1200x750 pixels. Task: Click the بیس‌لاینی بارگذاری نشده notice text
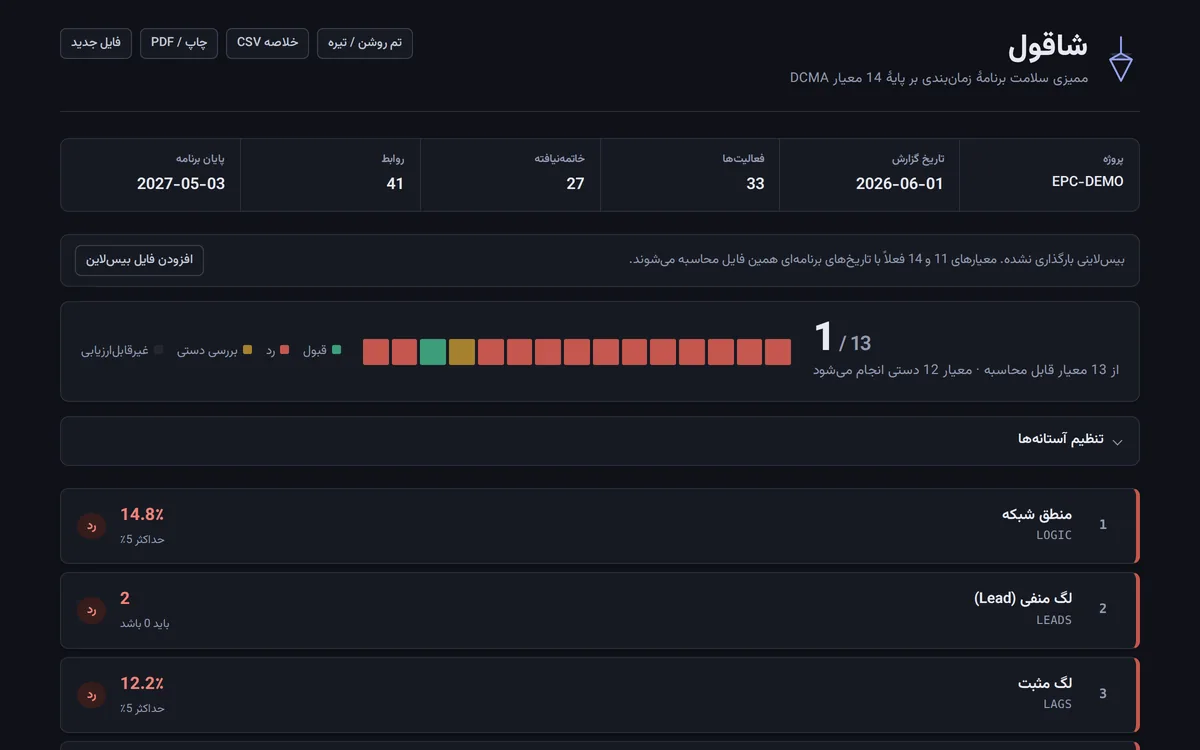(x=877, y=260)
